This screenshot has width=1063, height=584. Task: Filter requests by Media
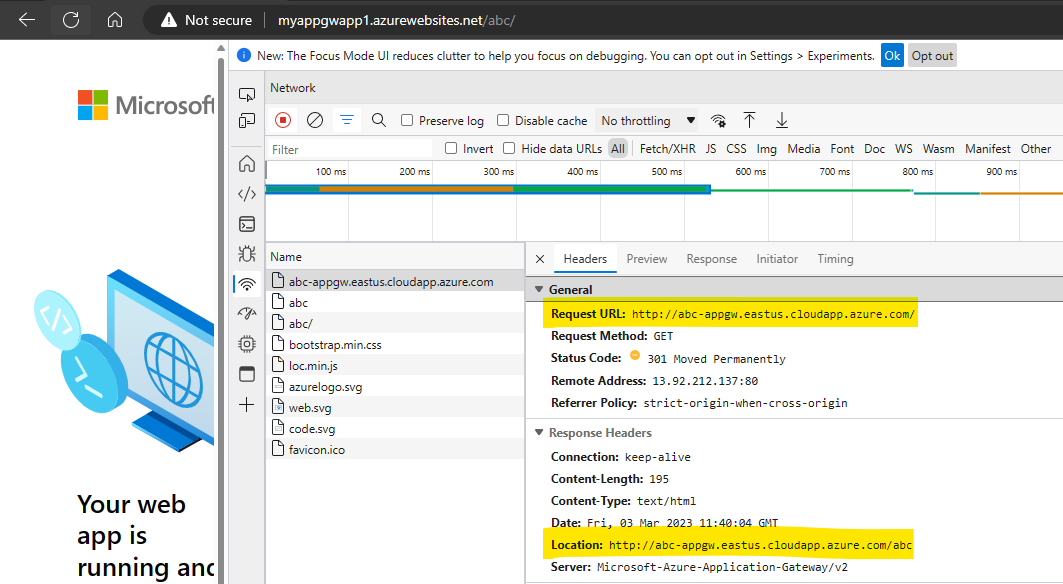pos(803,149)
